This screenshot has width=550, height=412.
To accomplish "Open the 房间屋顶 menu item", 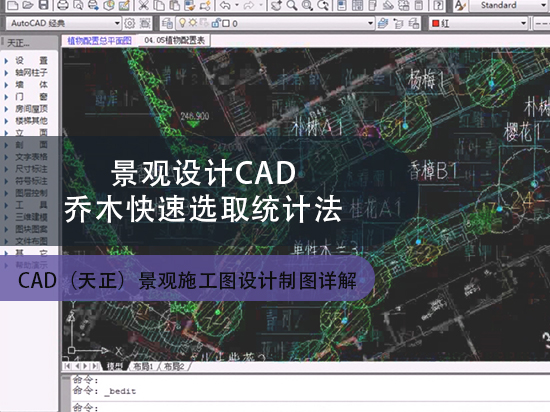I will (x=31, y=109).
